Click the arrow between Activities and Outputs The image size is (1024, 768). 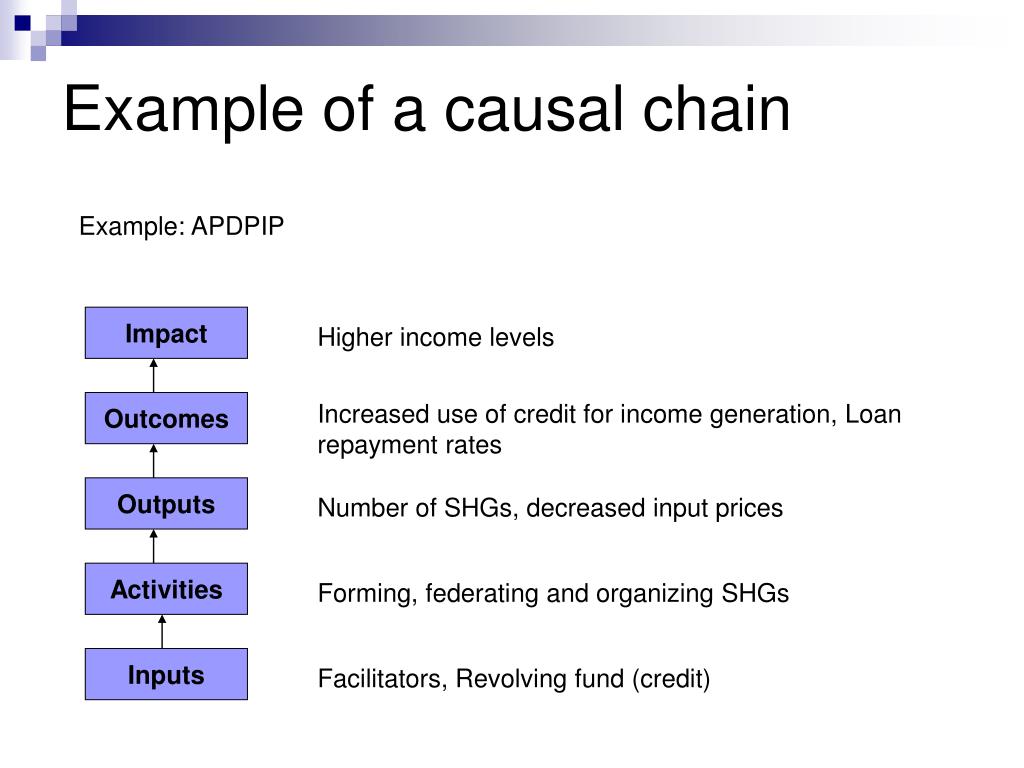[153, 546]
